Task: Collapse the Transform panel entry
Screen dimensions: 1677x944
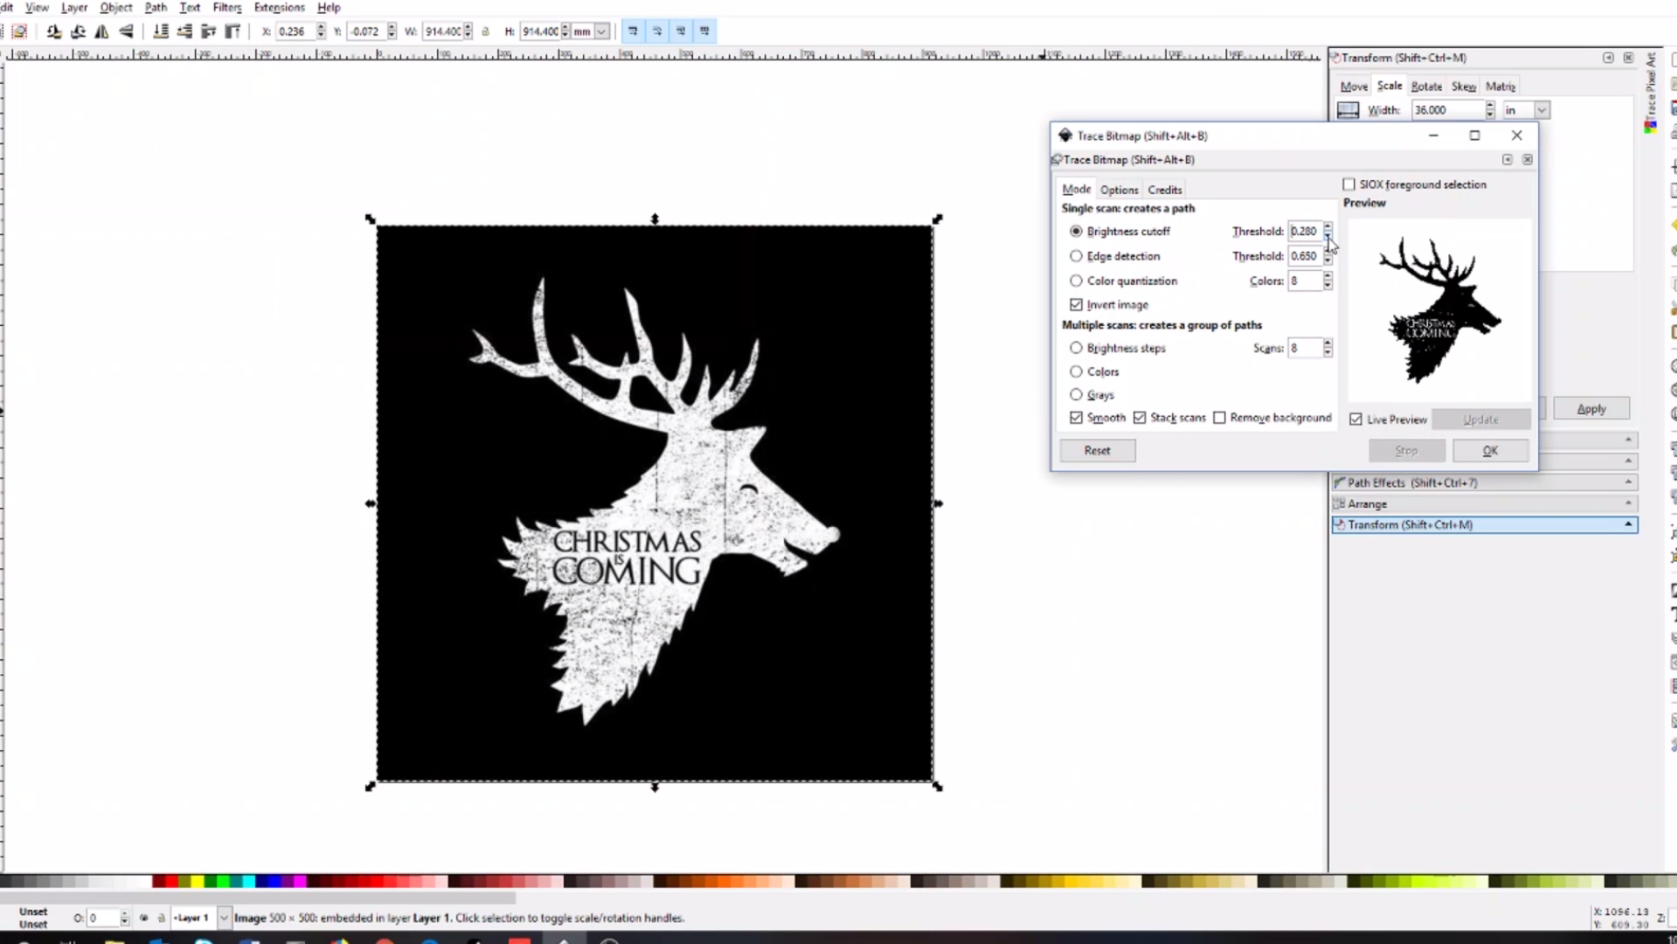Action: click(1484, 525)
